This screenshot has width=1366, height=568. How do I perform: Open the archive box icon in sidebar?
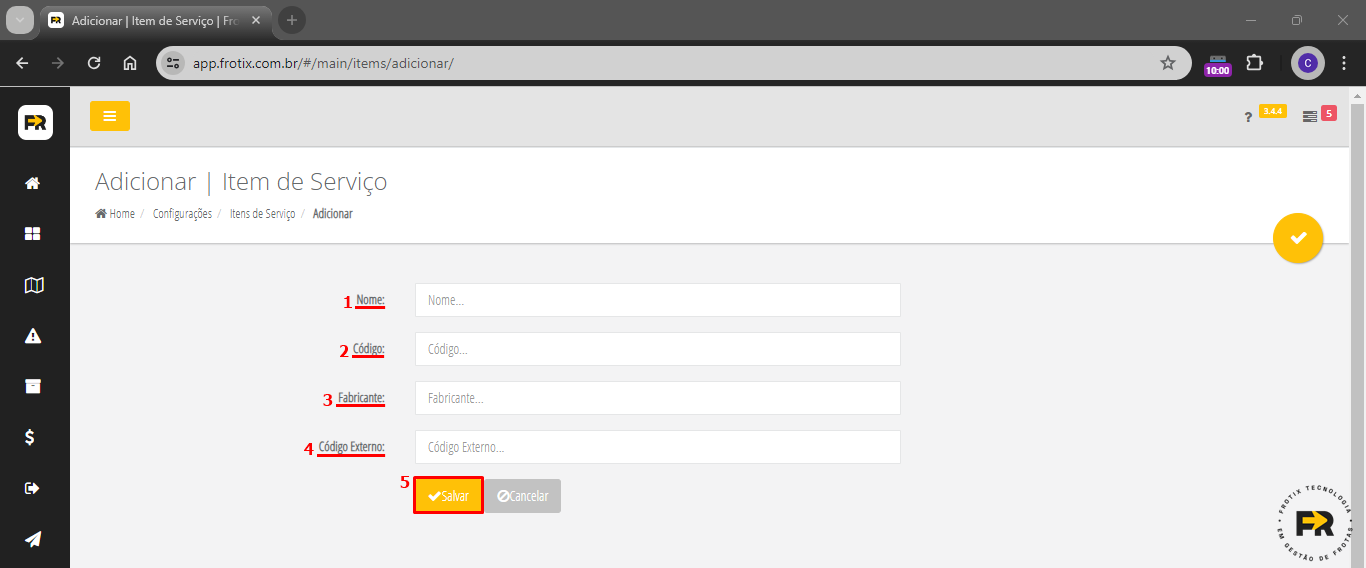(x=33, y=387)
